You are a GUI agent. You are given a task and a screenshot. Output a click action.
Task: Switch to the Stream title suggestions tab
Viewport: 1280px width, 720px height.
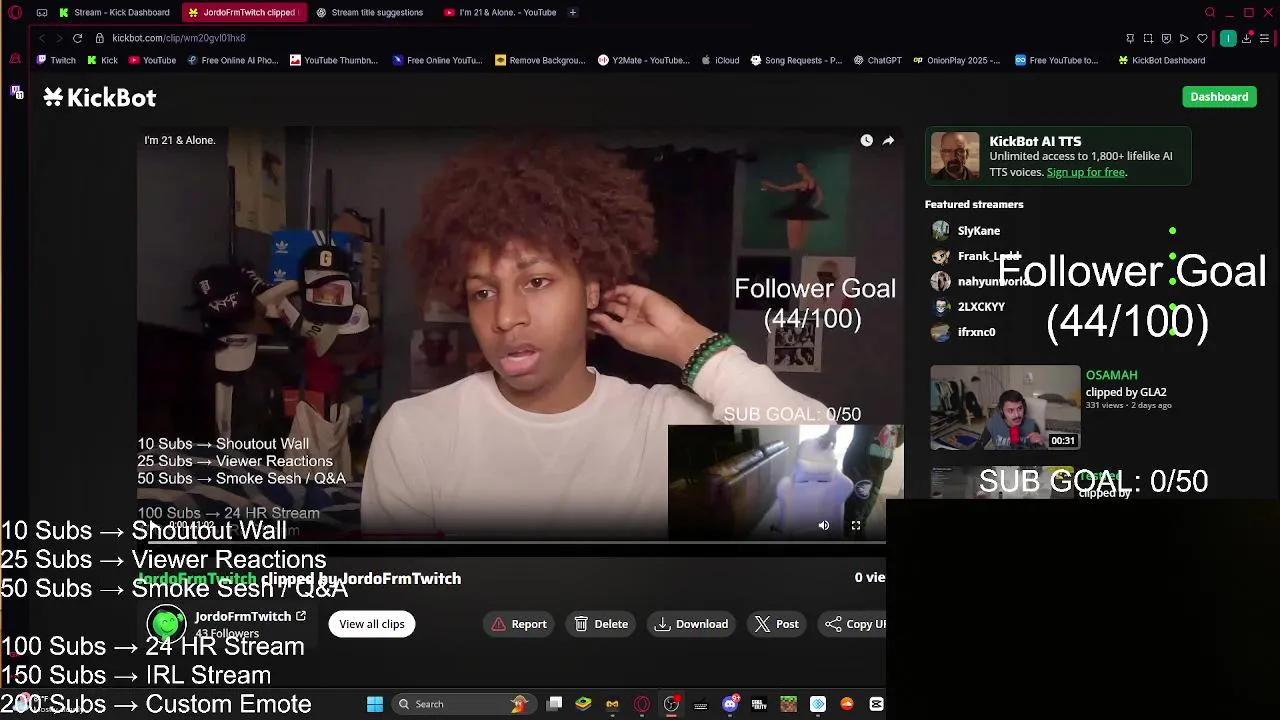pos(370,12)
